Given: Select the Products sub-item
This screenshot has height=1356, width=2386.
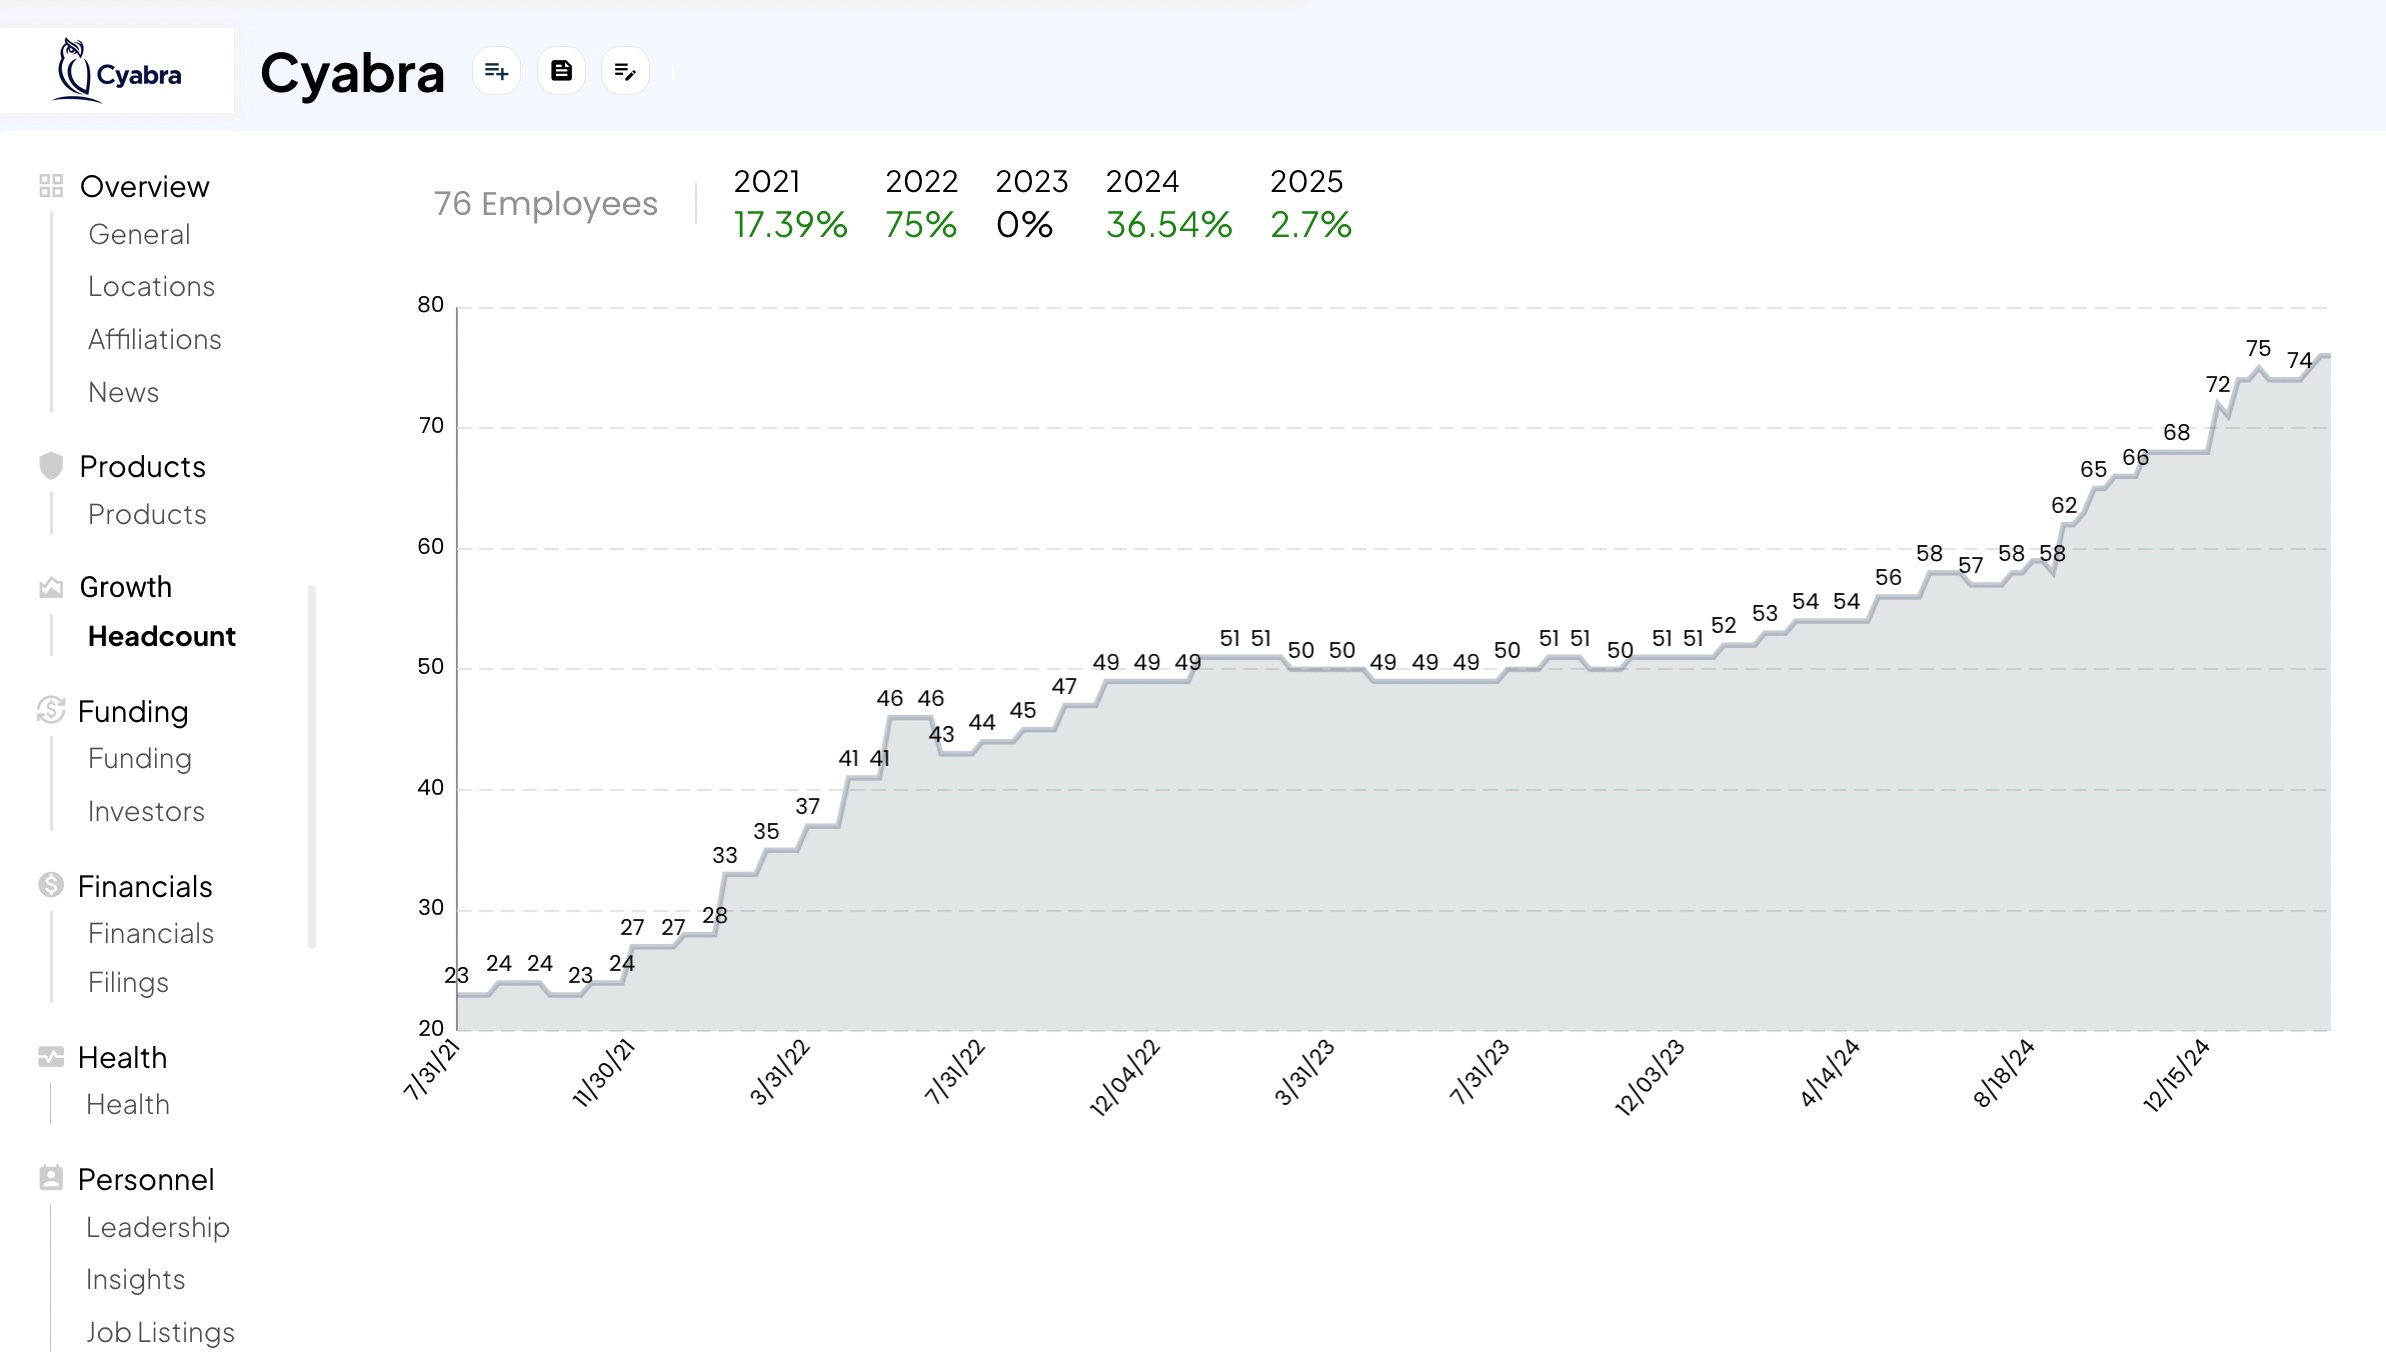Looking at the screenshot, I should pyautogui.click(x=147, y=514).
